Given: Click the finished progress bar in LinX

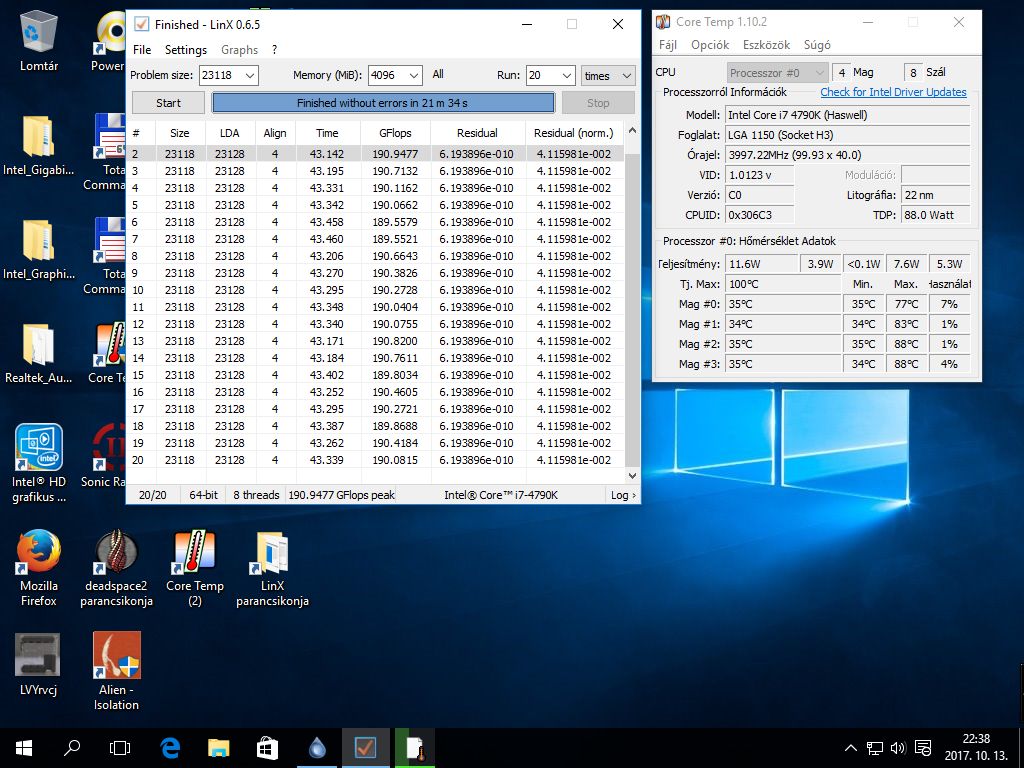Looking at the screenshot, I should pyautogui.click(x=382, y=103).
